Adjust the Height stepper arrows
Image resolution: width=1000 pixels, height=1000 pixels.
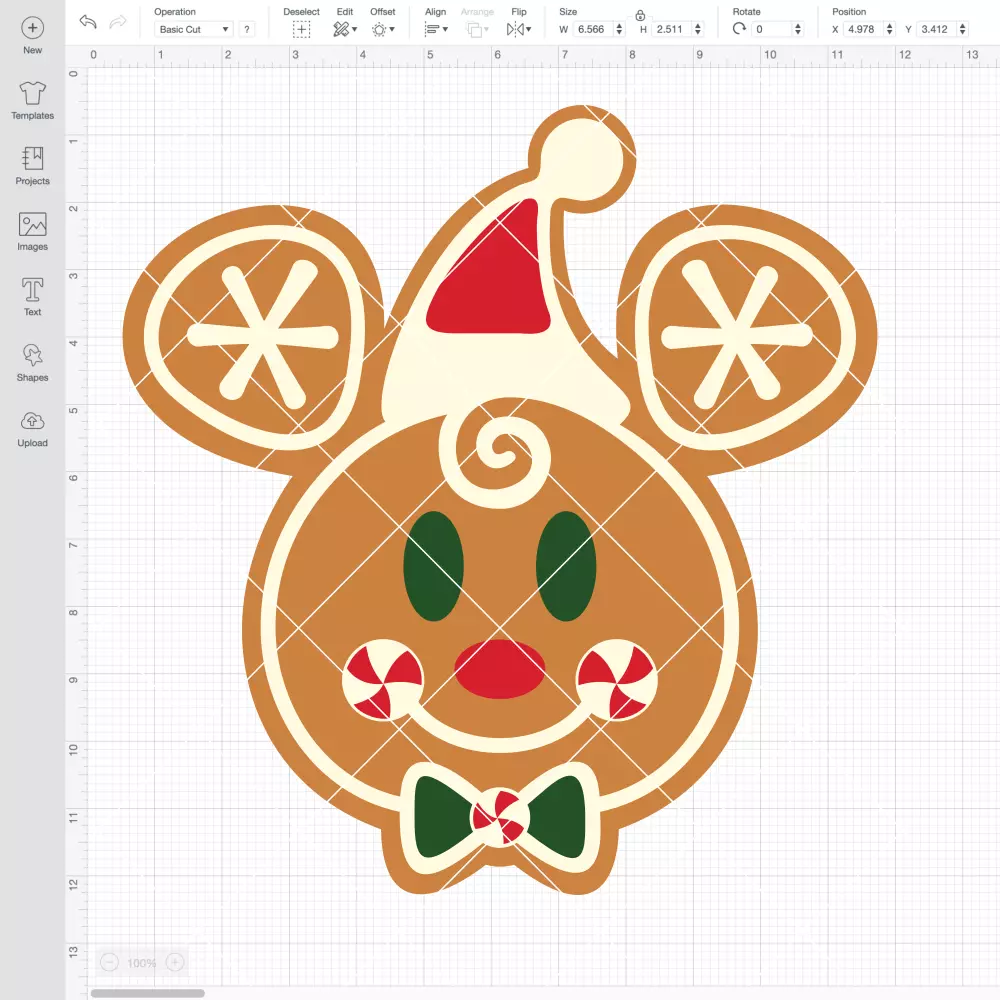(x=698, y=29)
